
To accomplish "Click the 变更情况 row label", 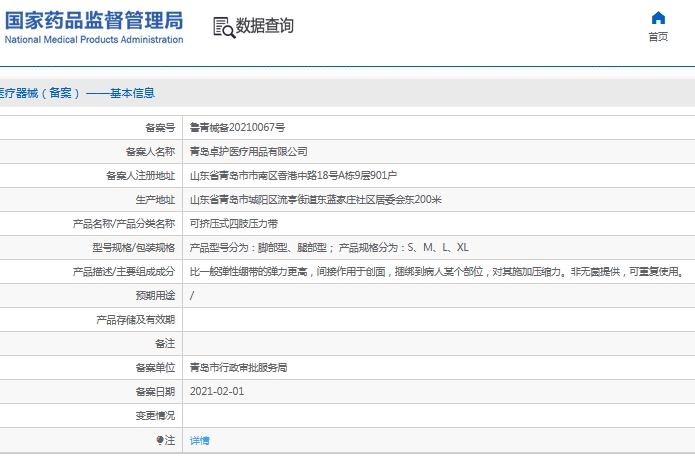I will coord(155,415).
